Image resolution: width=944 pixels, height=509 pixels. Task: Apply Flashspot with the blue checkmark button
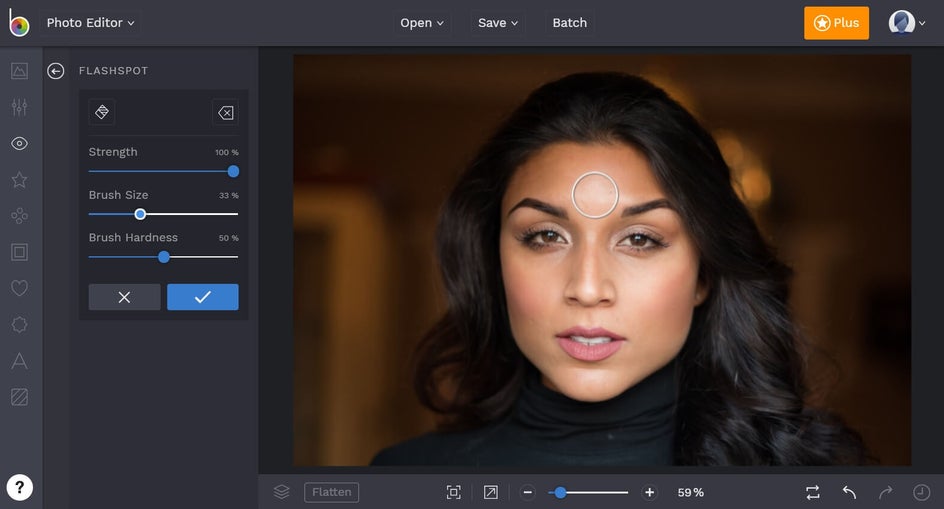[202, 297]
